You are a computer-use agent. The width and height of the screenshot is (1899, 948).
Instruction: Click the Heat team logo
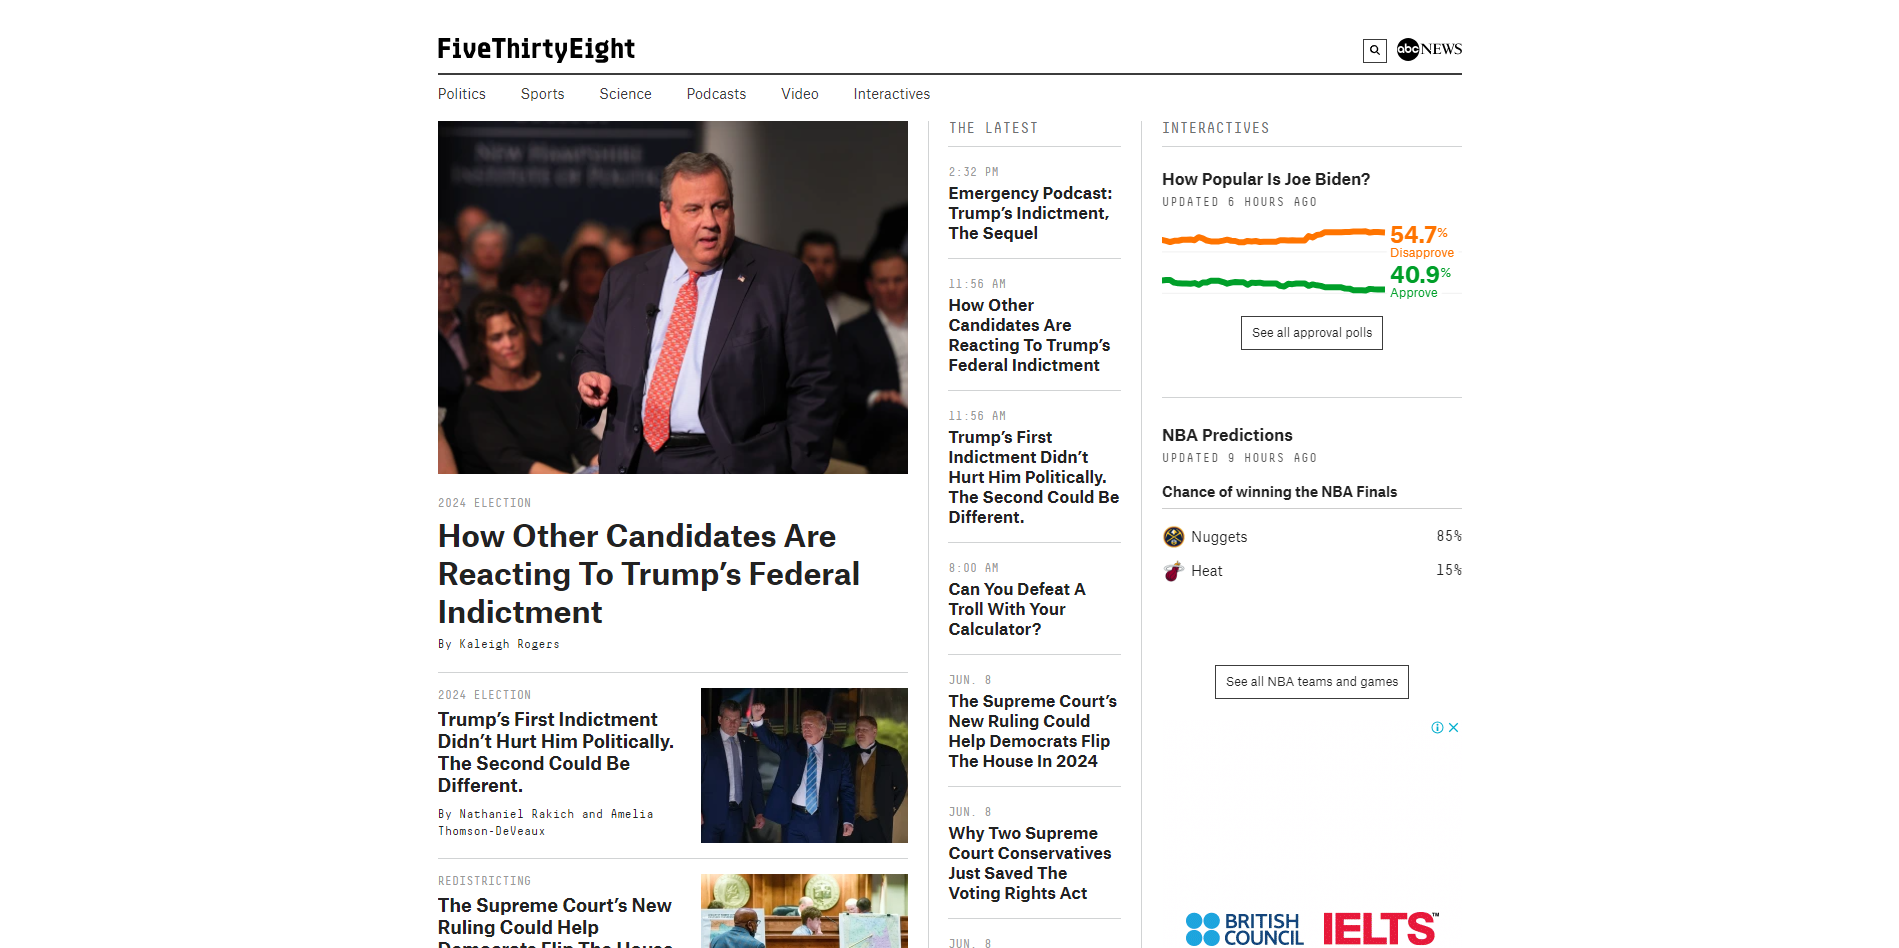(x=1174, y=571)
